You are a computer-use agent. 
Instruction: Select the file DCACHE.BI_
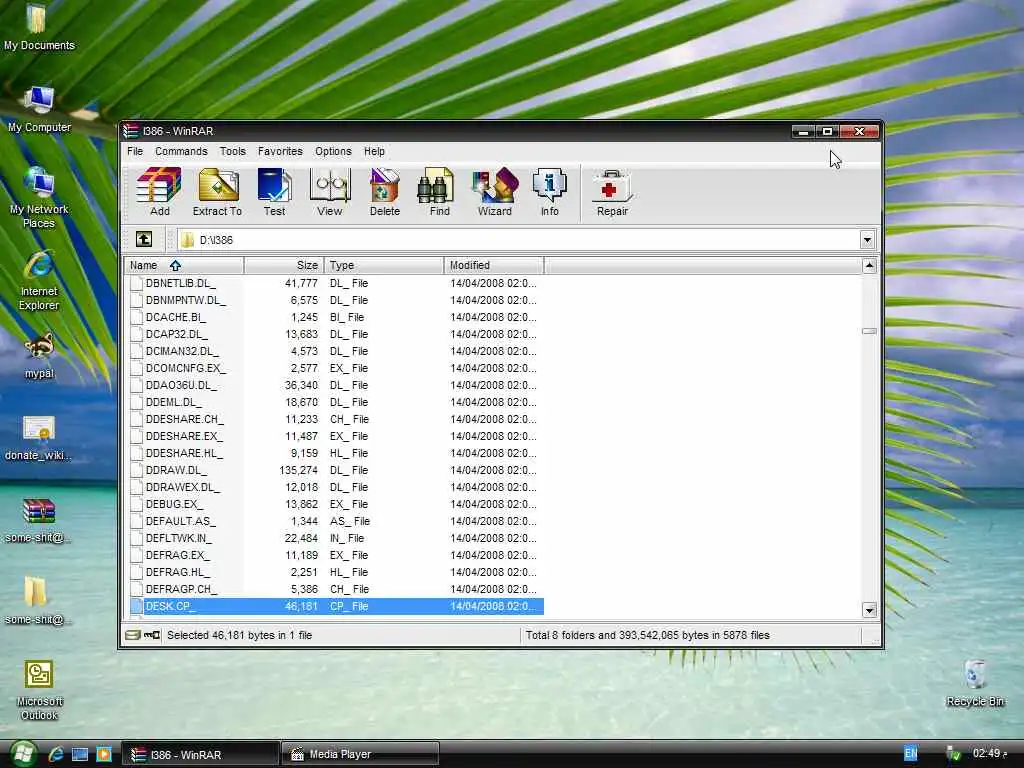coord(176,317)
